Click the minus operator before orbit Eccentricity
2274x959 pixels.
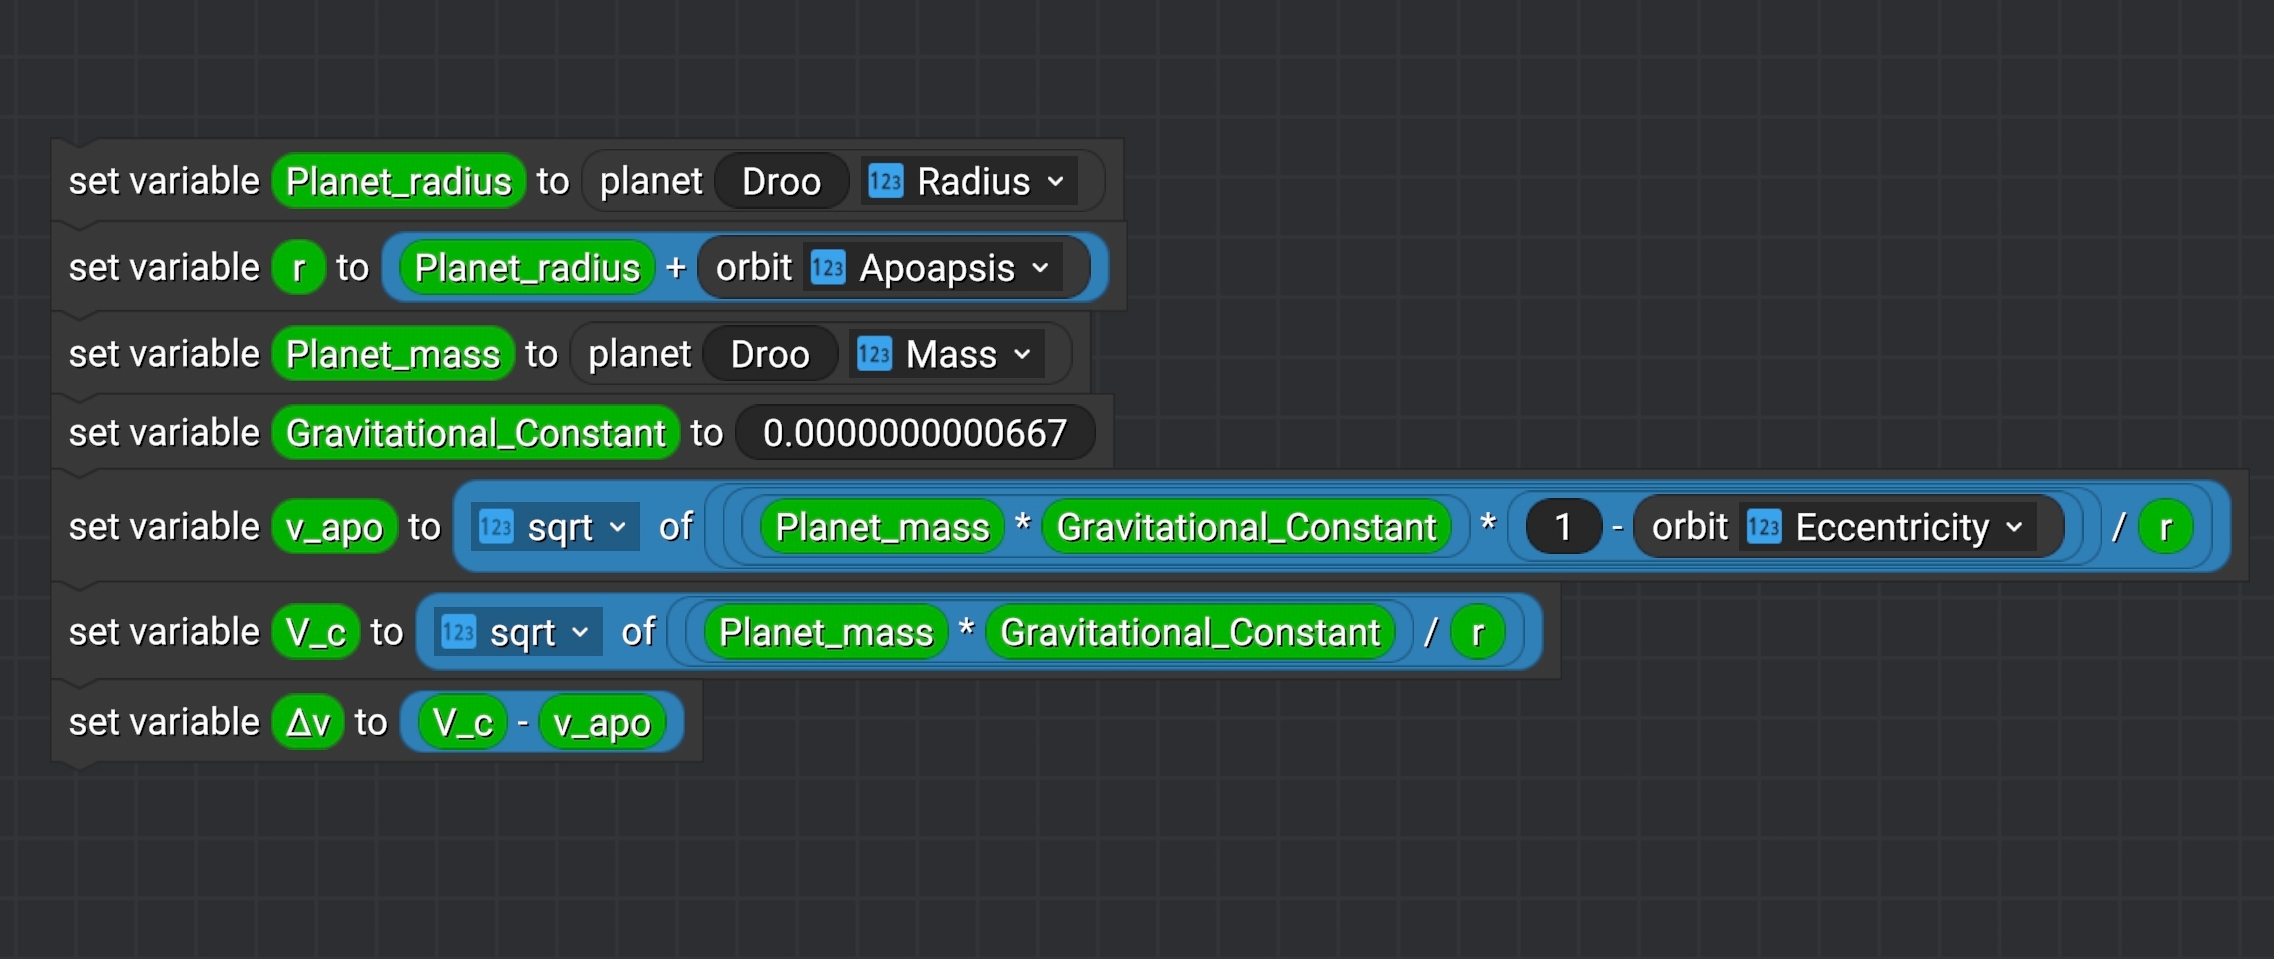[1617, 527]
